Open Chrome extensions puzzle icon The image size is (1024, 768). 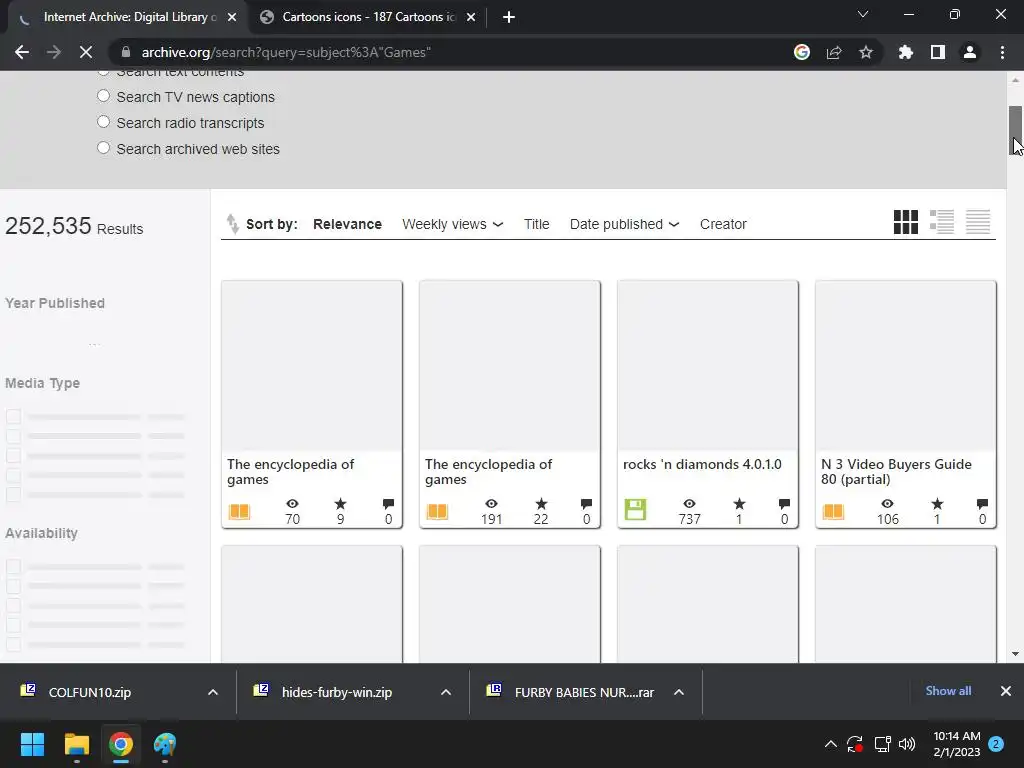click(906, 52)
